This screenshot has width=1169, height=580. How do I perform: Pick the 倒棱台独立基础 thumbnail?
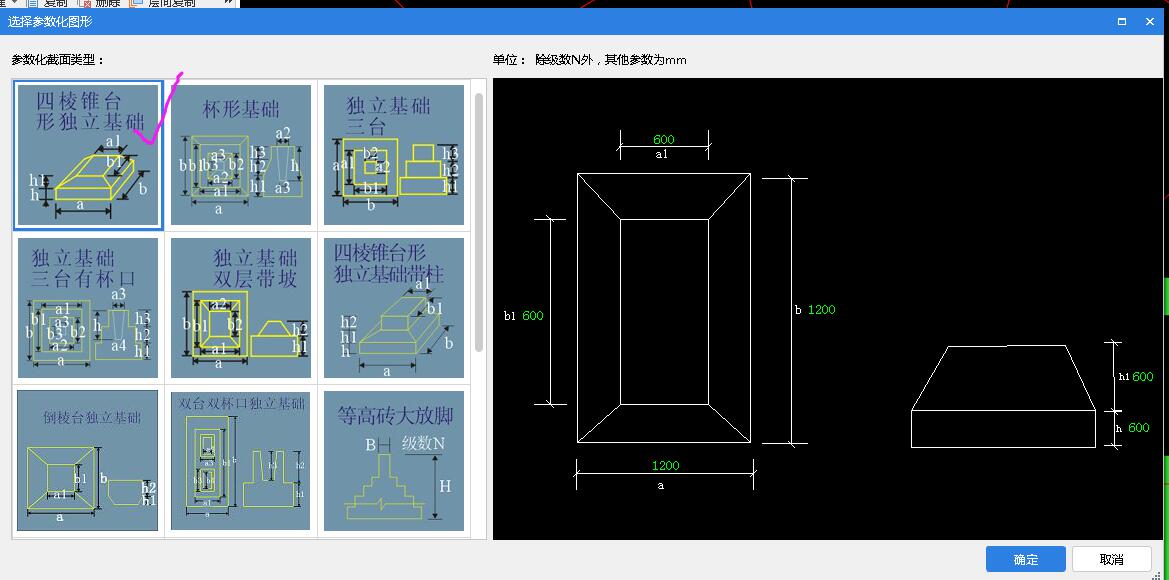(x=88, y=460)
